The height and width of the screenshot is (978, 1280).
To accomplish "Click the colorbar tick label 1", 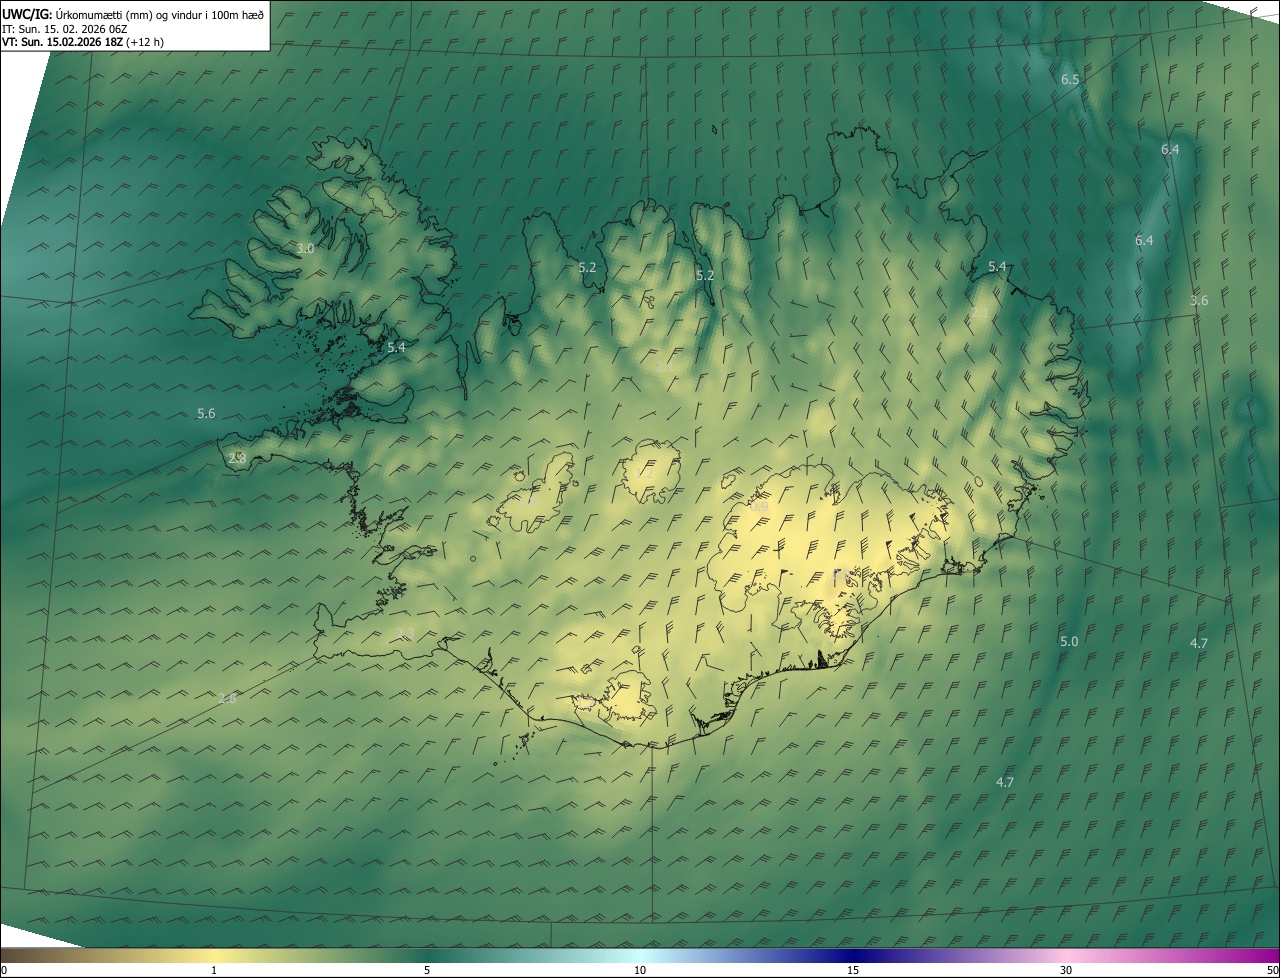I will [x=213, y=970].
